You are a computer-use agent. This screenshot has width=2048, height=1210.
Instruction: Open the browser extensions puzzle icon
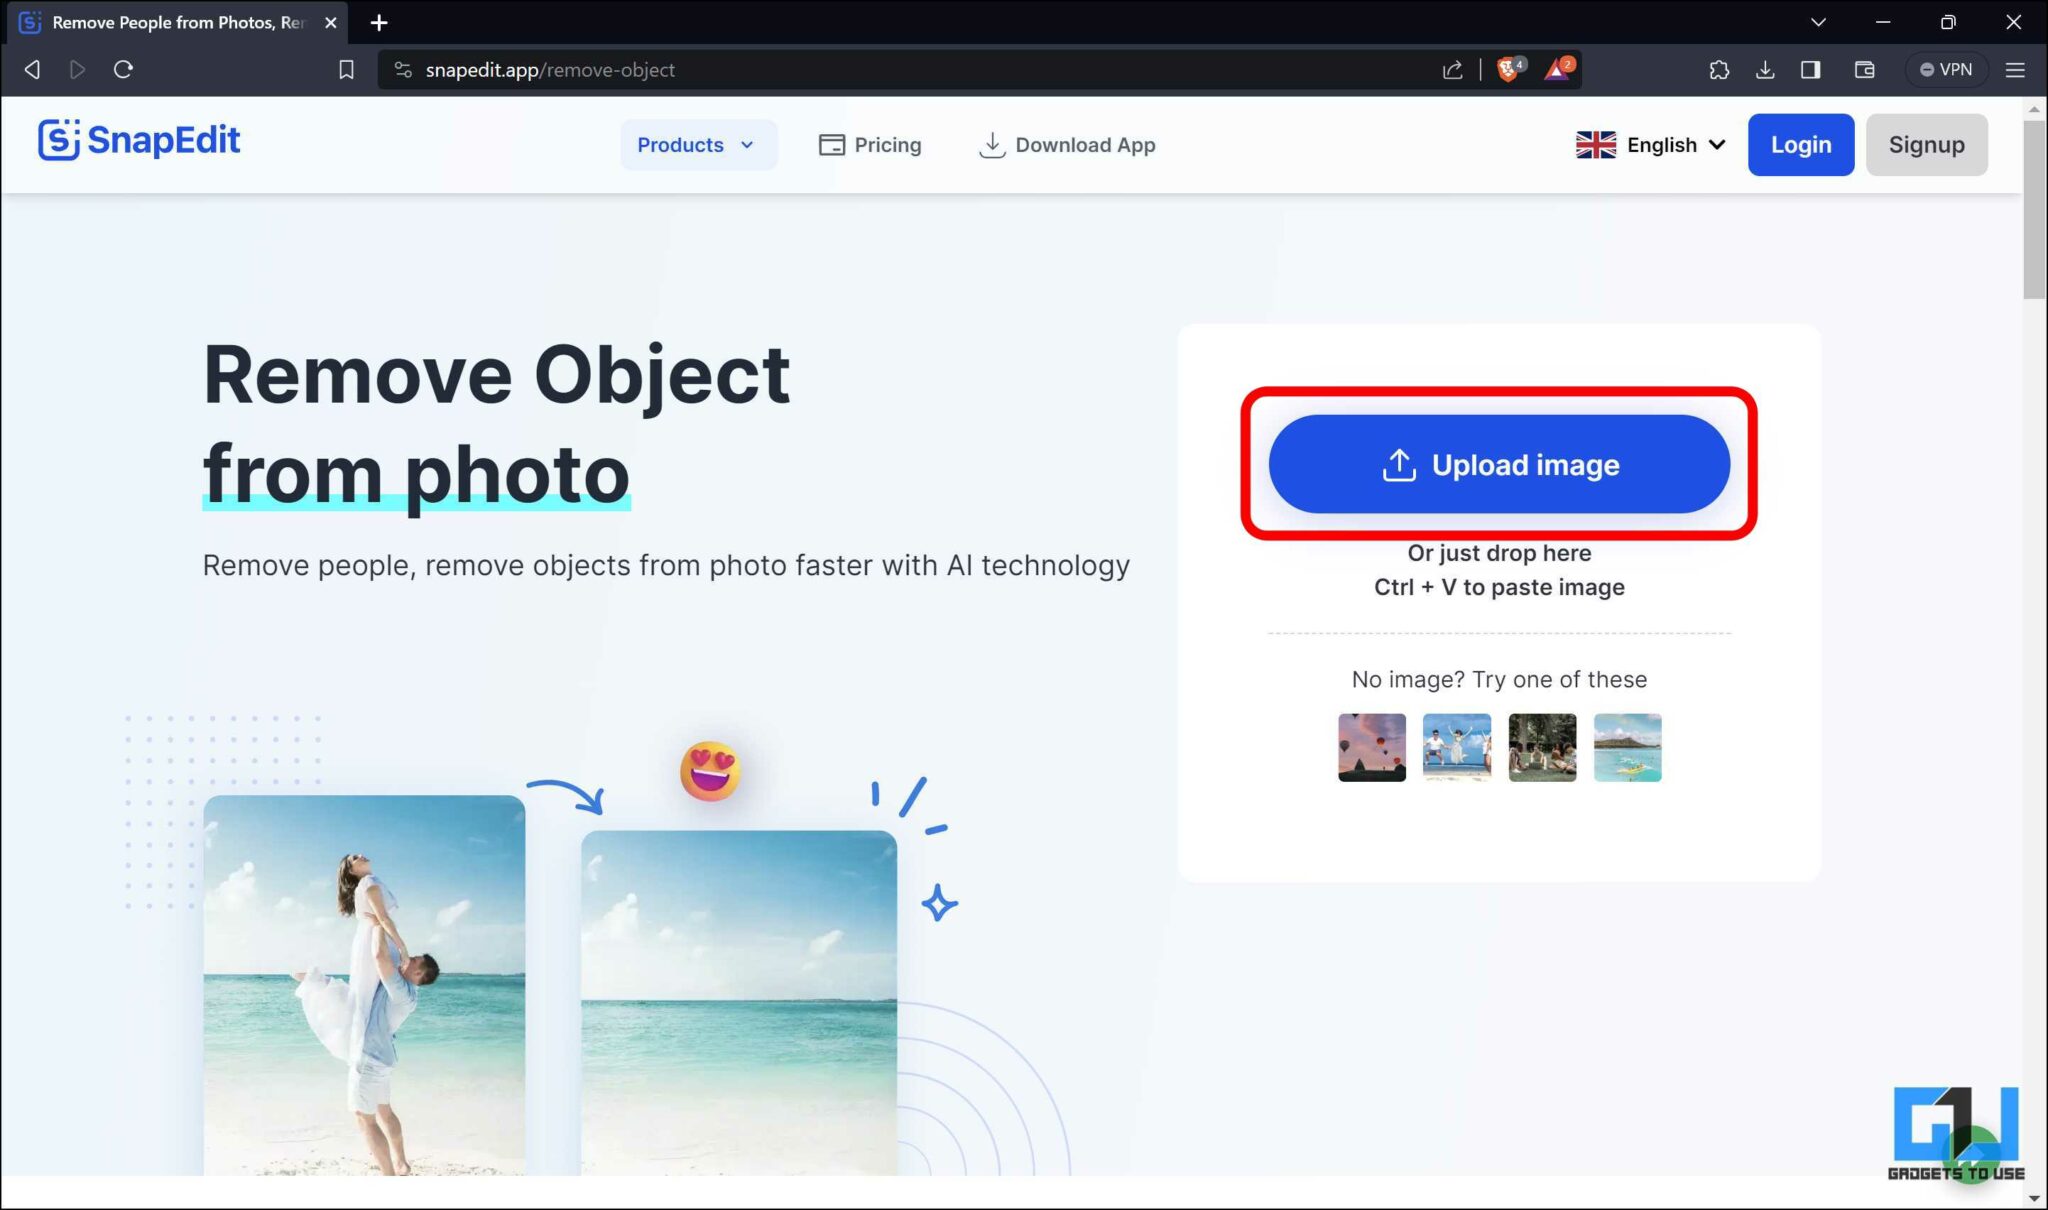click(1720, 69)
